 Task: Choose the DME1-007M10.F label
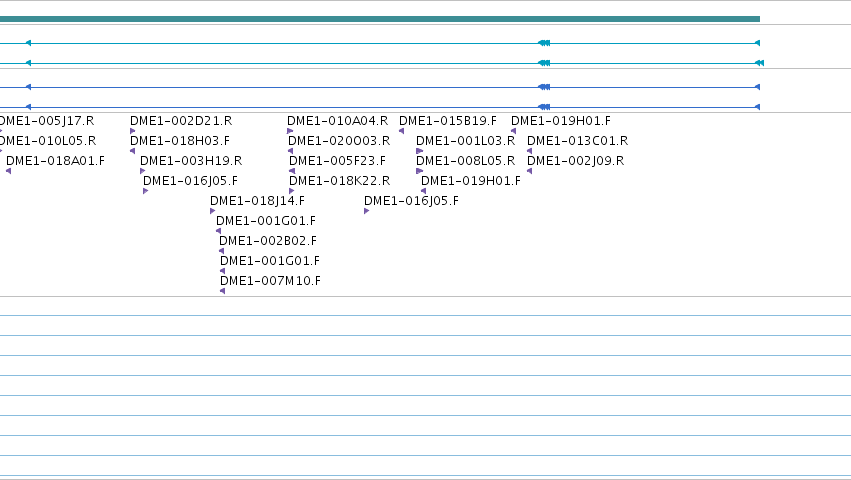tap(270, 281)
